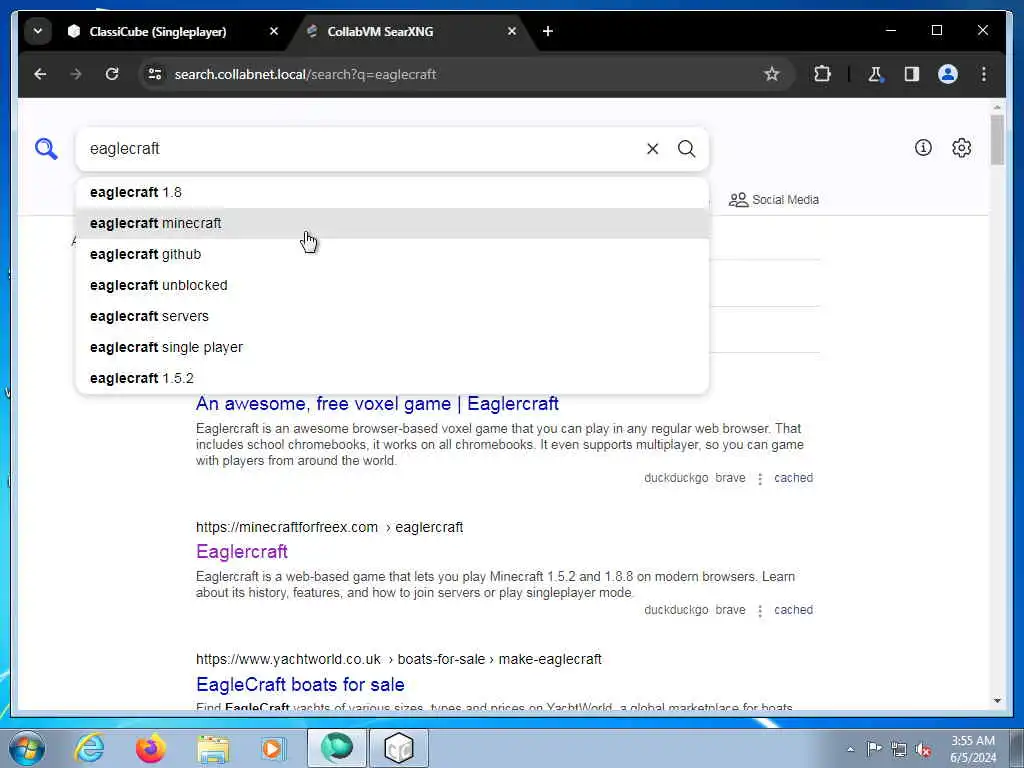The height and width of the screenshot is (768, 1024).
Task: Open Windows Media Player from taskbar
Action: point(274,748)
